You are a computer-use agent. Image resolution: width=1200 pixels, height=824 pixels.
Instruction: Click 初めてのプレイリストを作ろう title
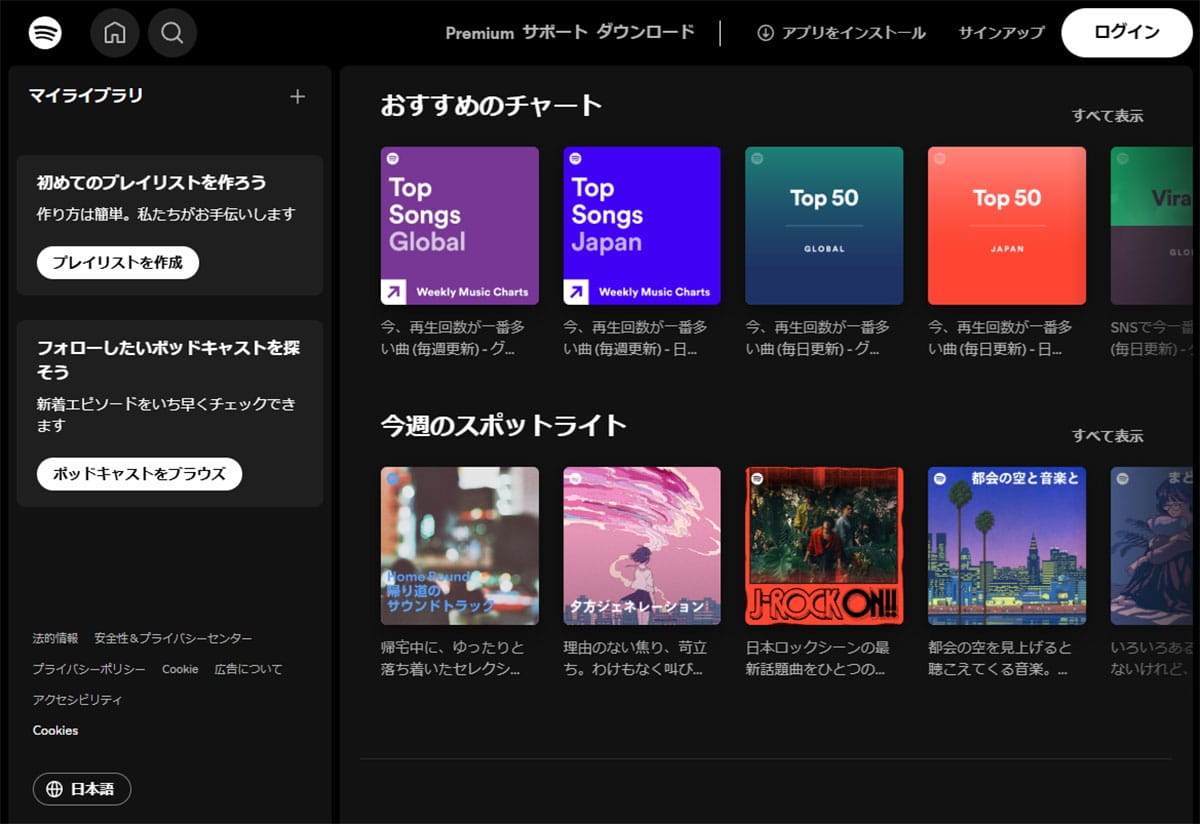[152, 183]
